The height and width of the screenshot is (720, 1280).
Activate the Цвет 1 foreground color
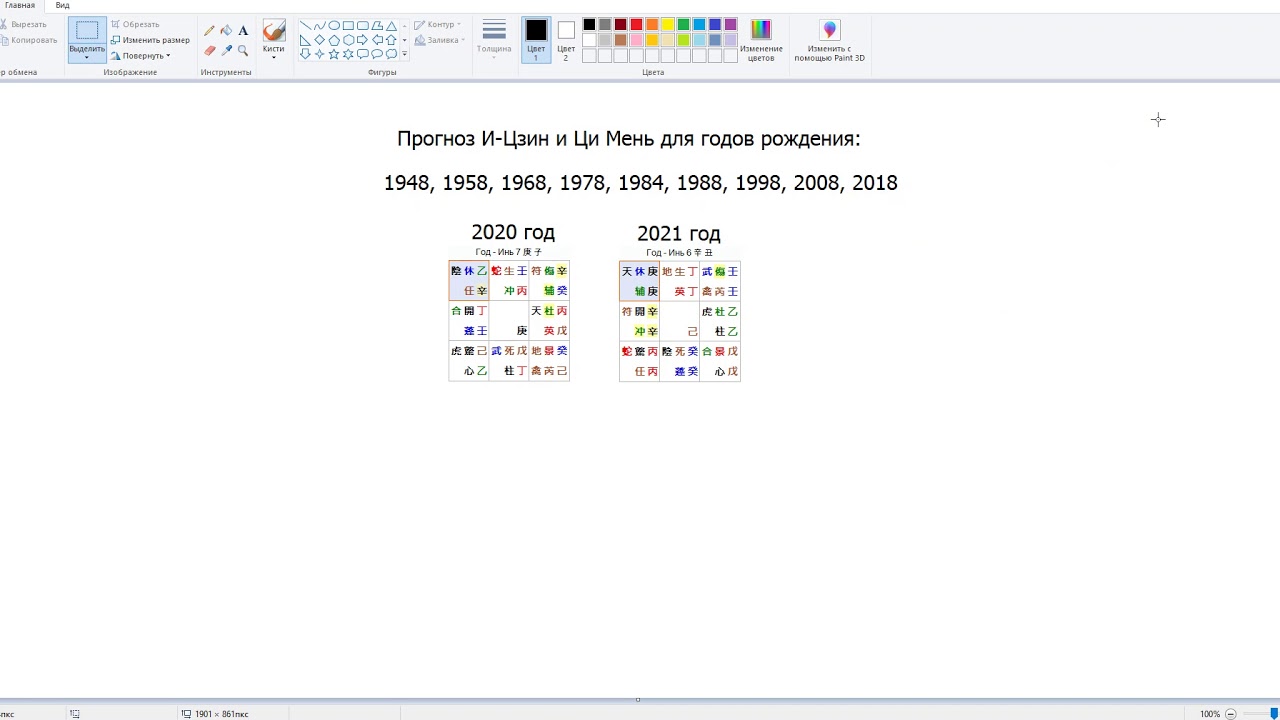(536, 40)
